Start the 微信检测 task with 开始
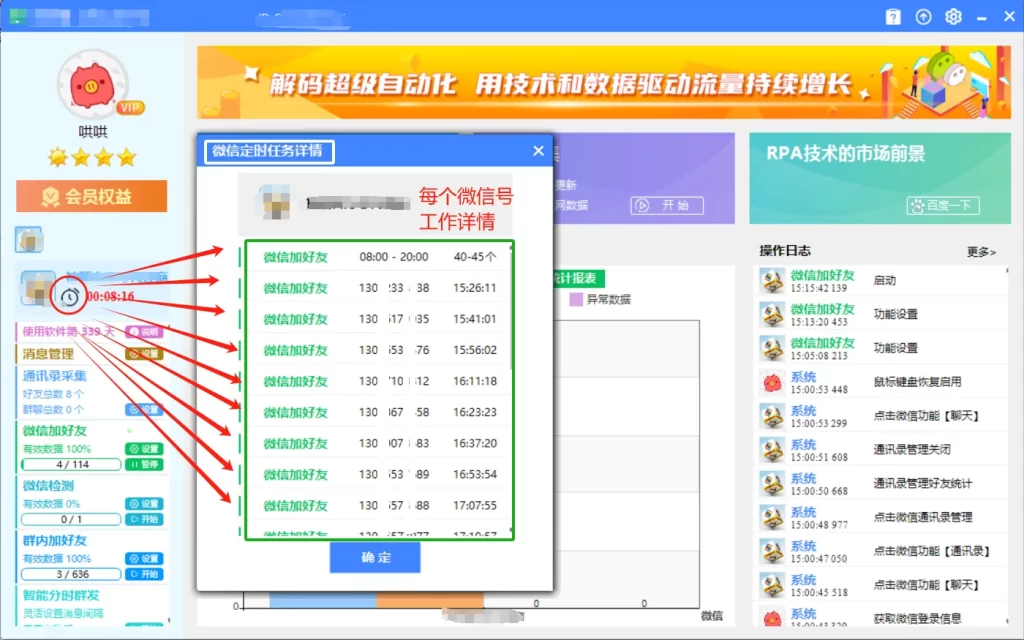 (x=144, y=519)
